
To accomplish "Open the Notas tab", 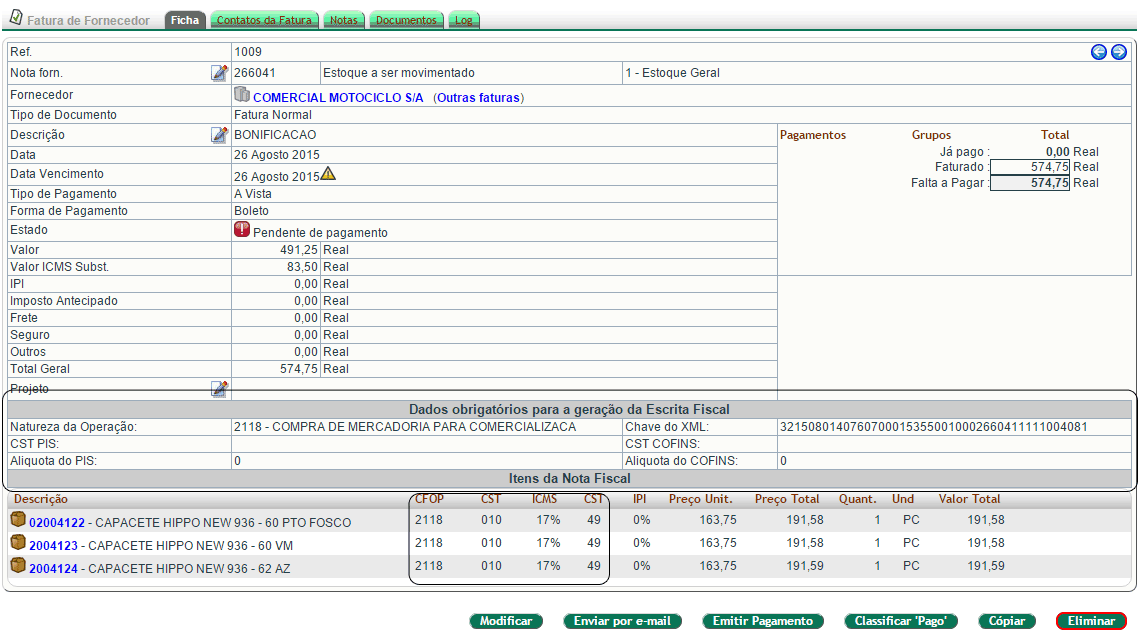I will coord(343,20).
